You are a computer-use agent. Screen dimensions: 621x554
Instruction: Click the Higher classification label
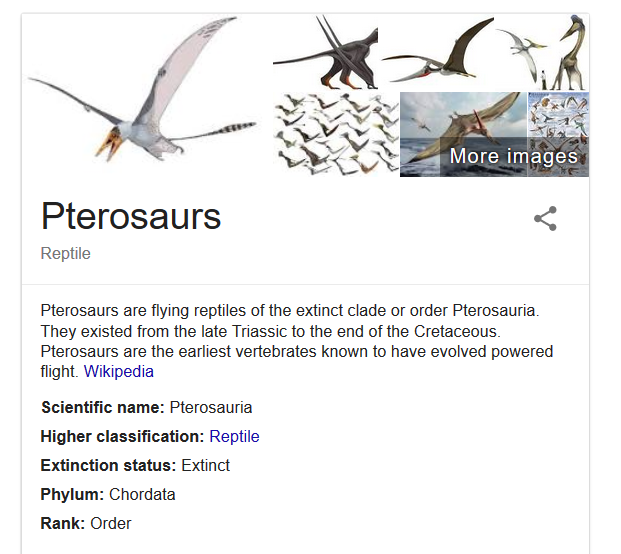point(122,436)
